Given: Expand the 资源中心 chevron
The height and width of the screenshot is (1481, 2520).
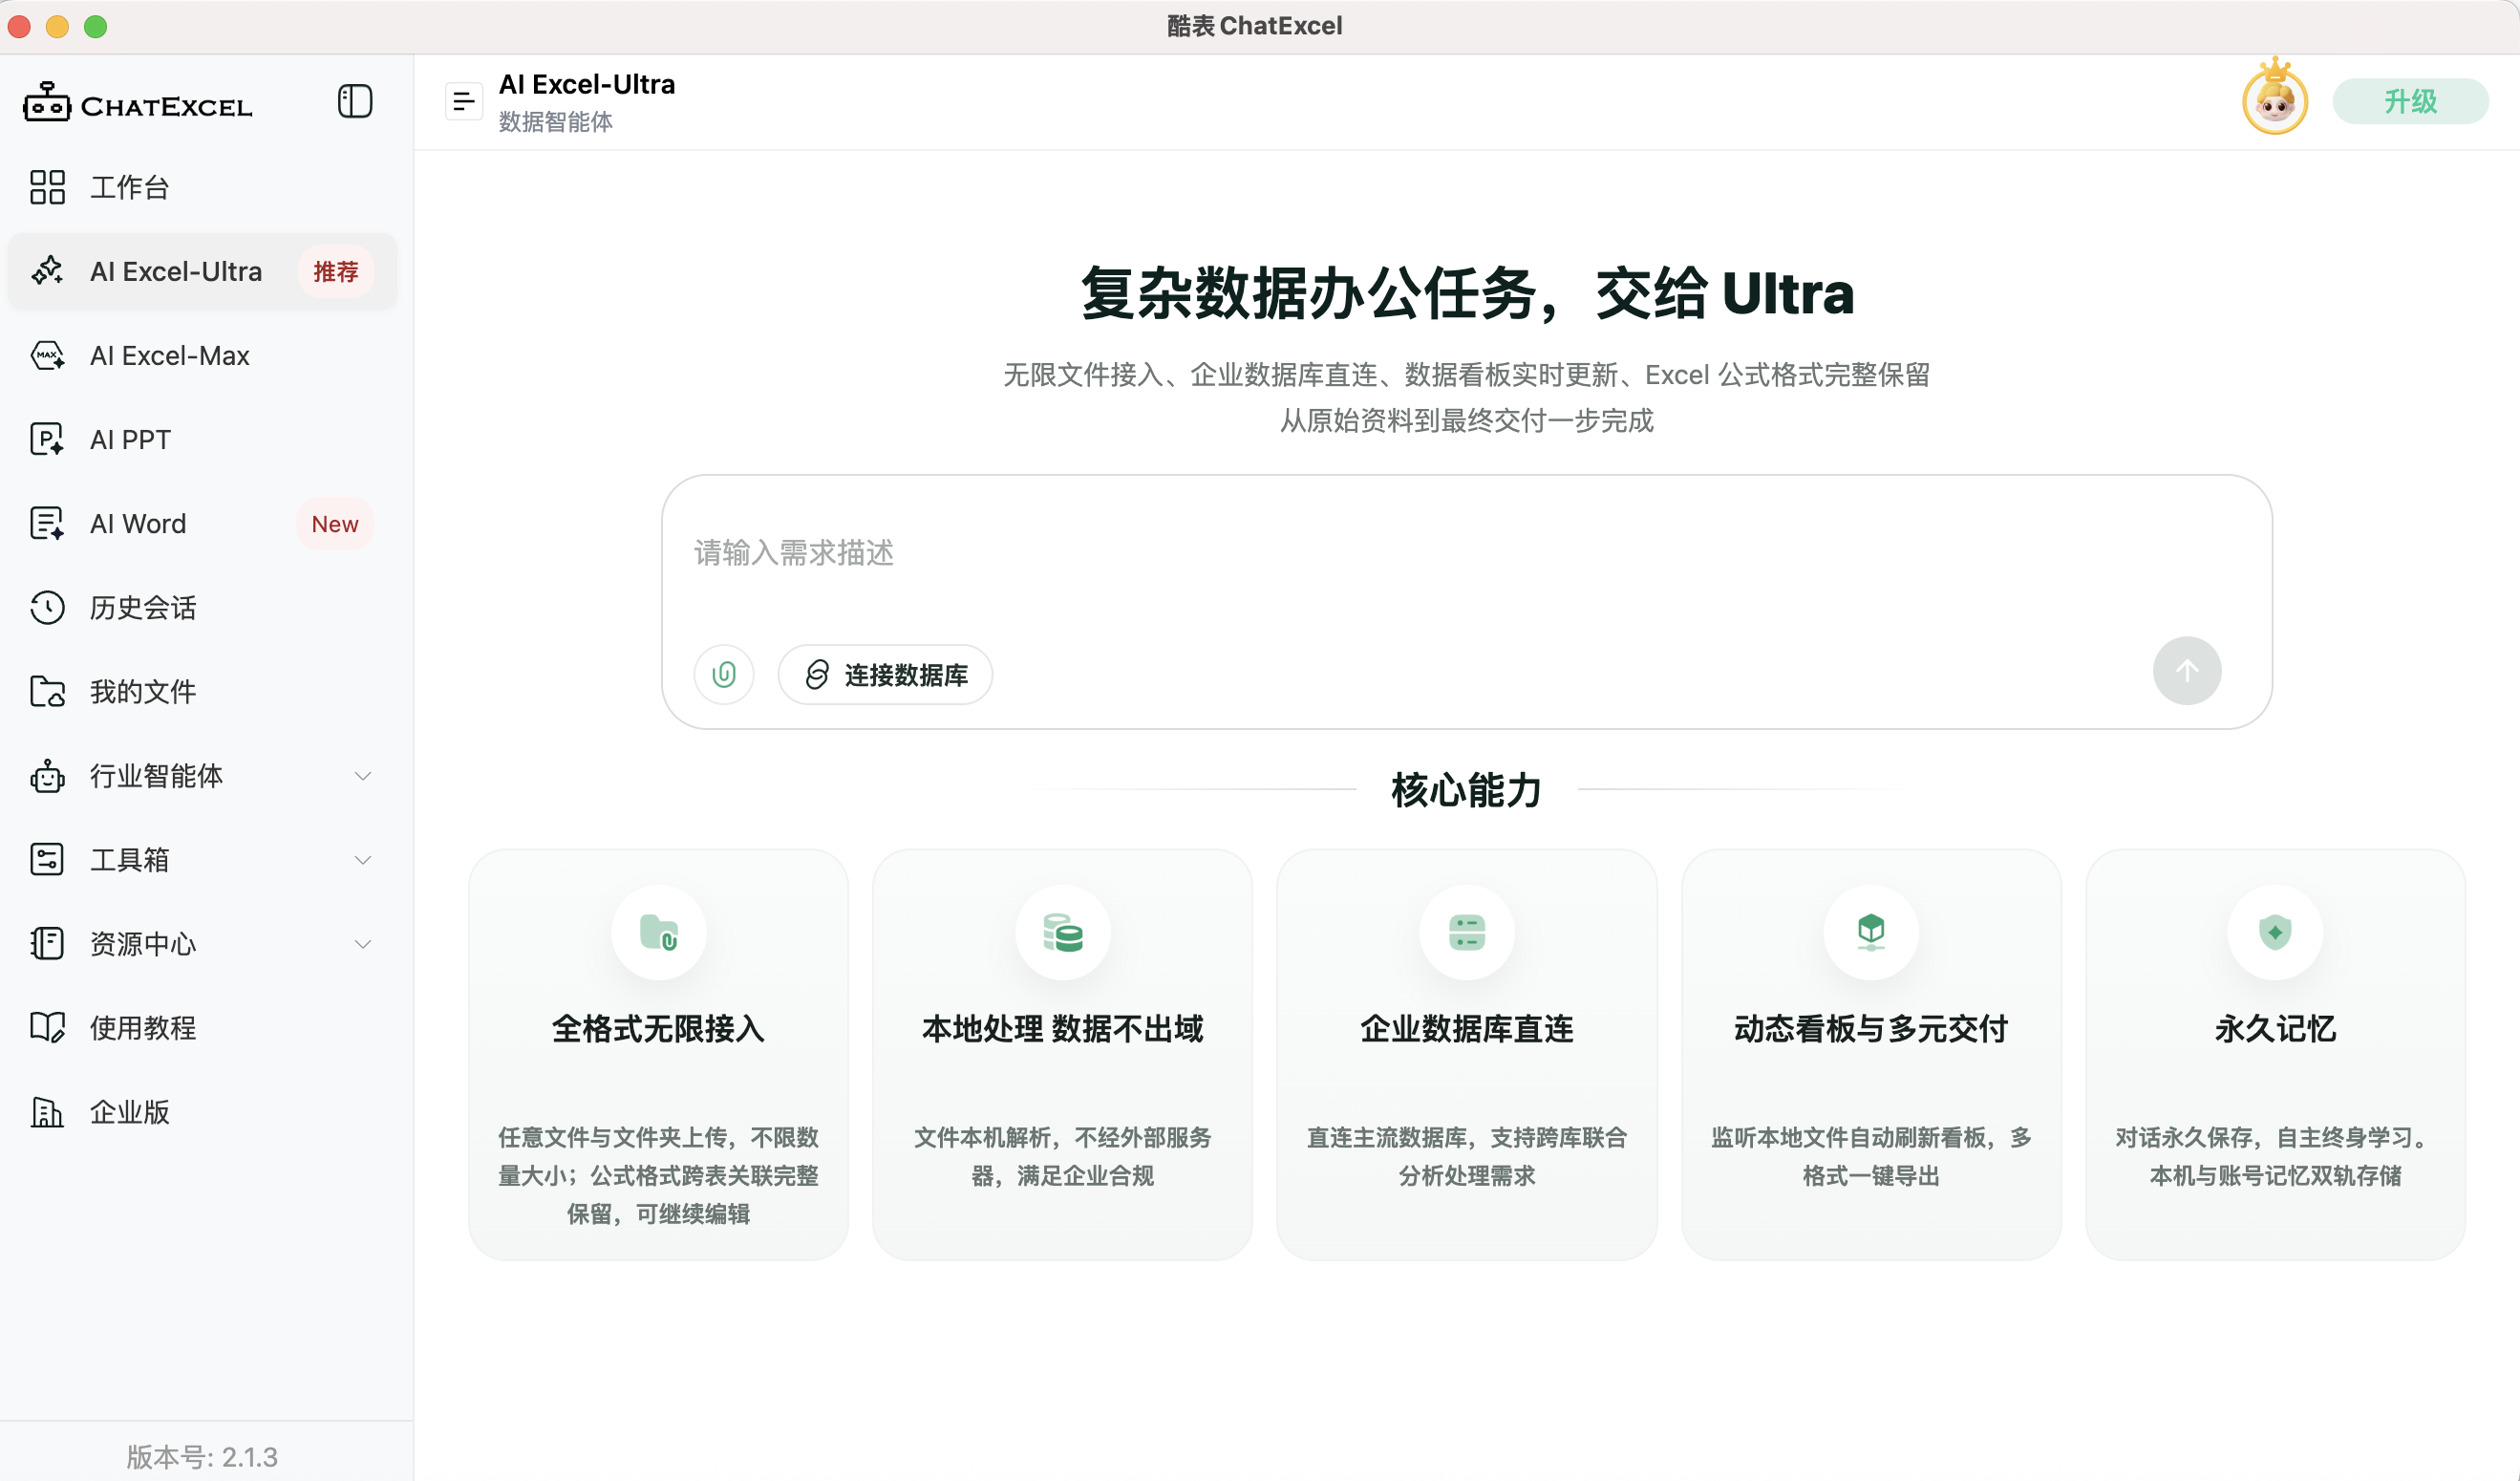Looking at the screenshot, I should tap(363, 944).
